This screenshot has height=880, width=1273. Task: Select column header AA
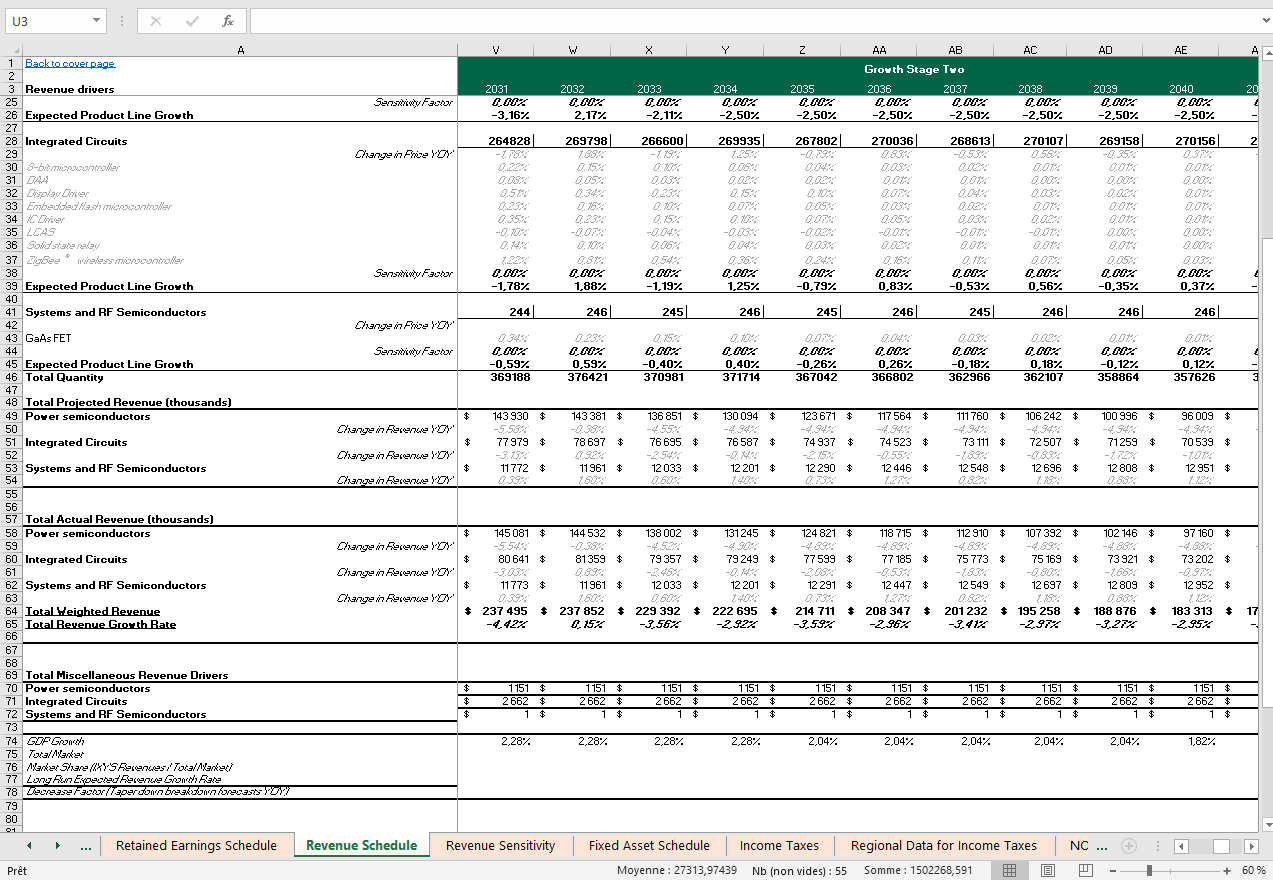(x=878, y=50)
